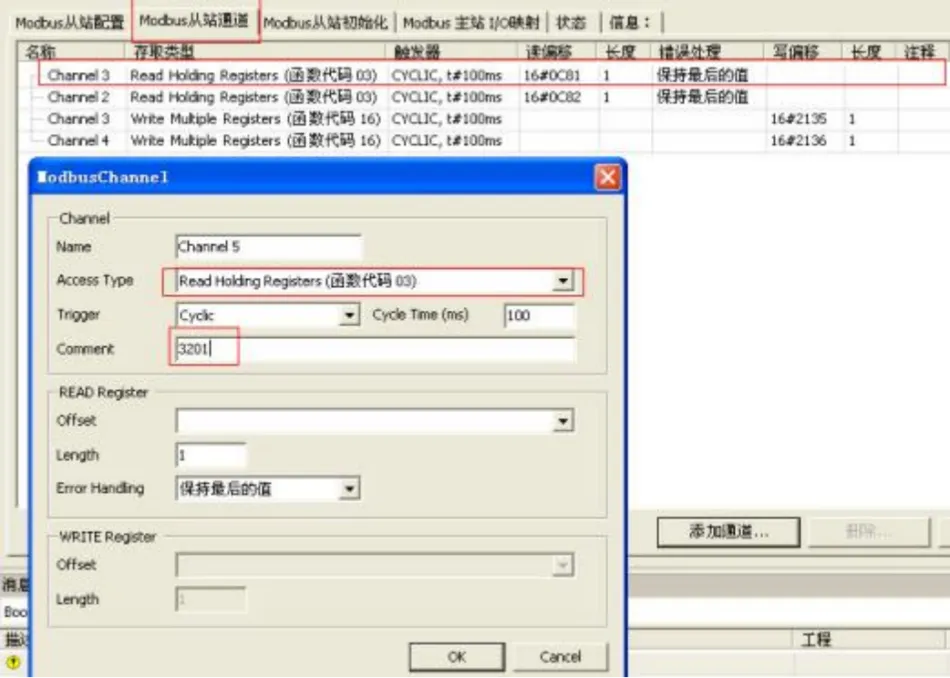Click the 添加通道 button
The image size is (950, 678).
(x=729, y=532)
